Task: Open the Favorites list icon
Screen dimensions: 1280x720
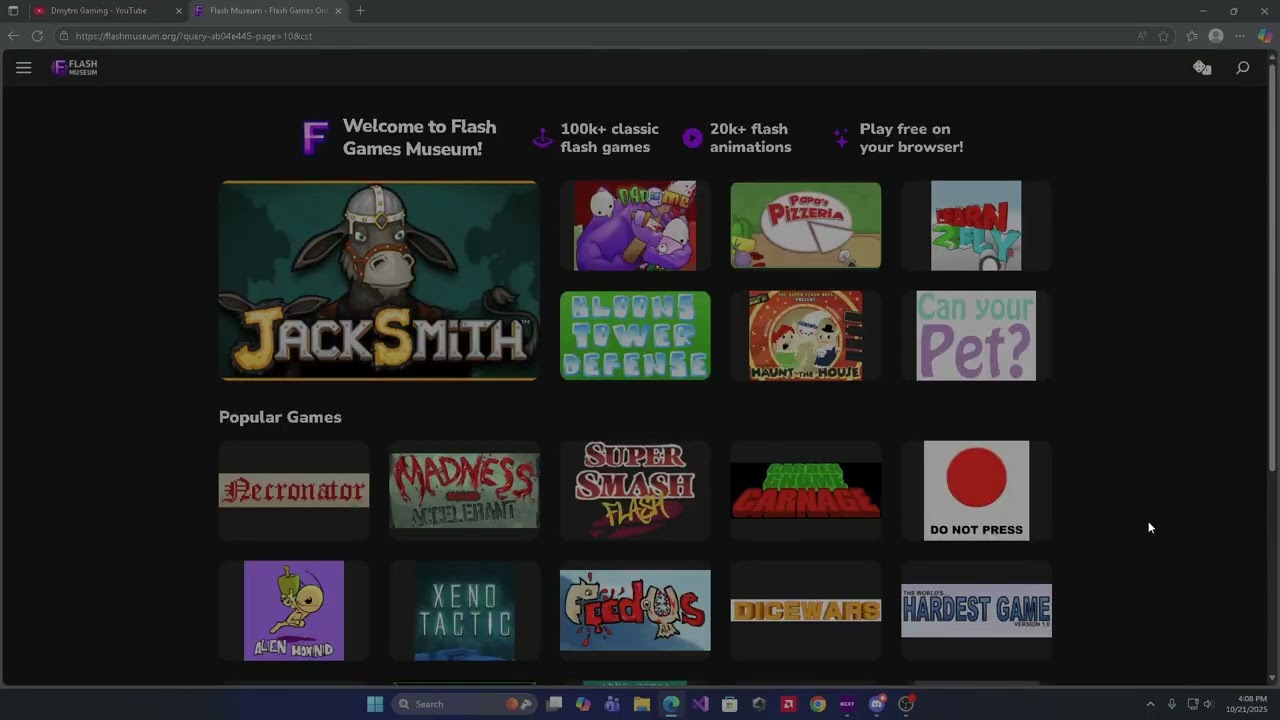Action: 1192,36
